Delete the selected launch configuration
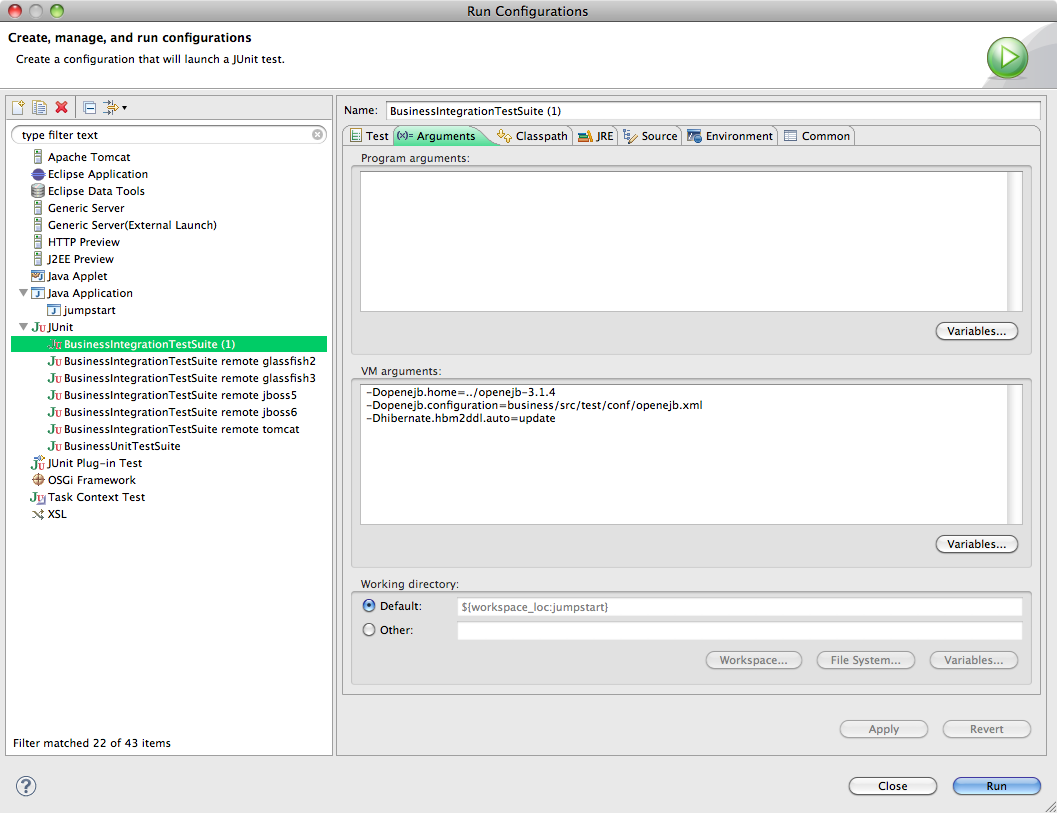This screenshot has width=1057, height=813. point(61,107)
